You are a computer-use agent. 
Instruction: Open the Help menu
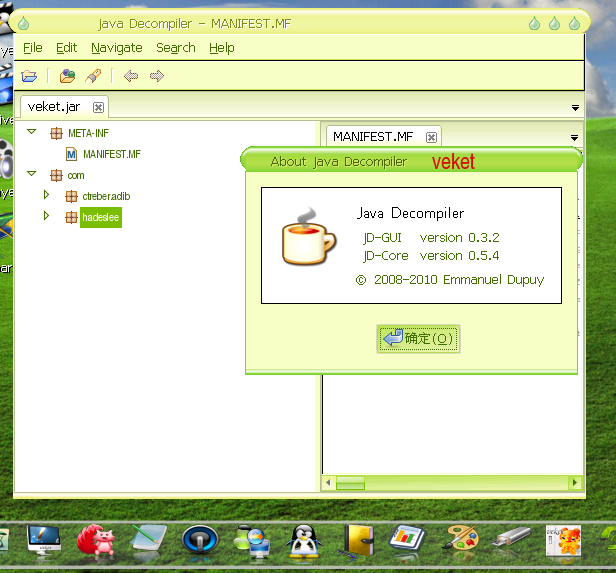(222, 48)
